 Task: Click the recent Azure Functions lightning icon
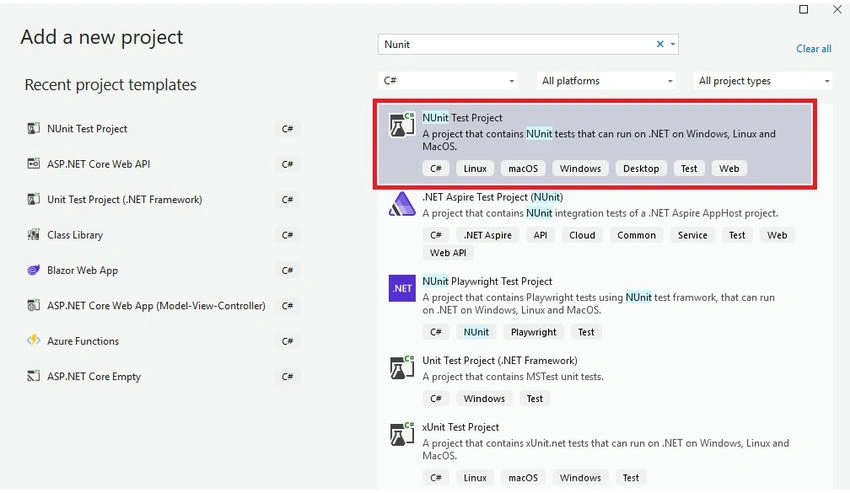(34, 340)
